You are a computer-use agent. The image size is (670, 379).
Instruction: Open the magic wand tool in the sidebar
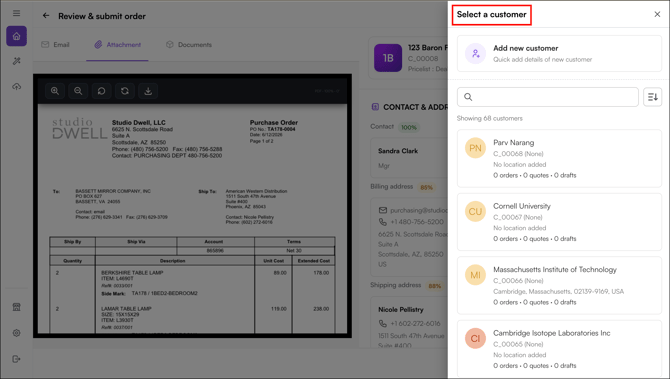pyautogui.click(x=16, y=61)
